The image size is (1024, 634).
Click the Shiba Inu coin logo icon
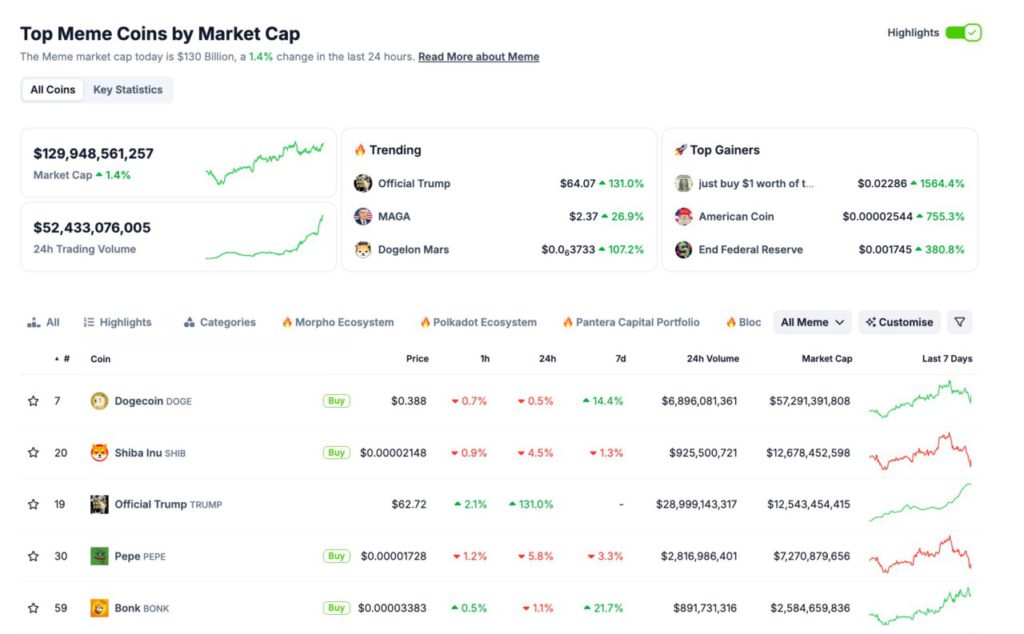pyautogui.click(x=99, y=453)
